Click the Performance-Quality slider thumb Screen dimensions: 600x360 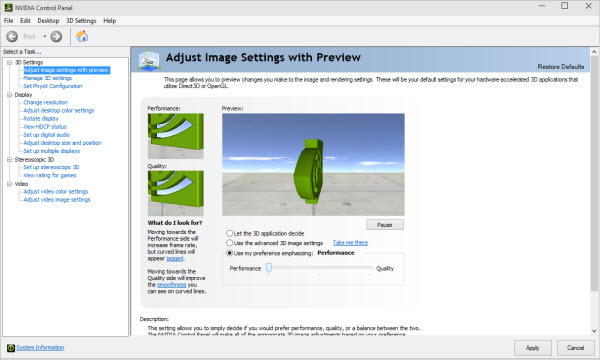(x=269, y=268)
